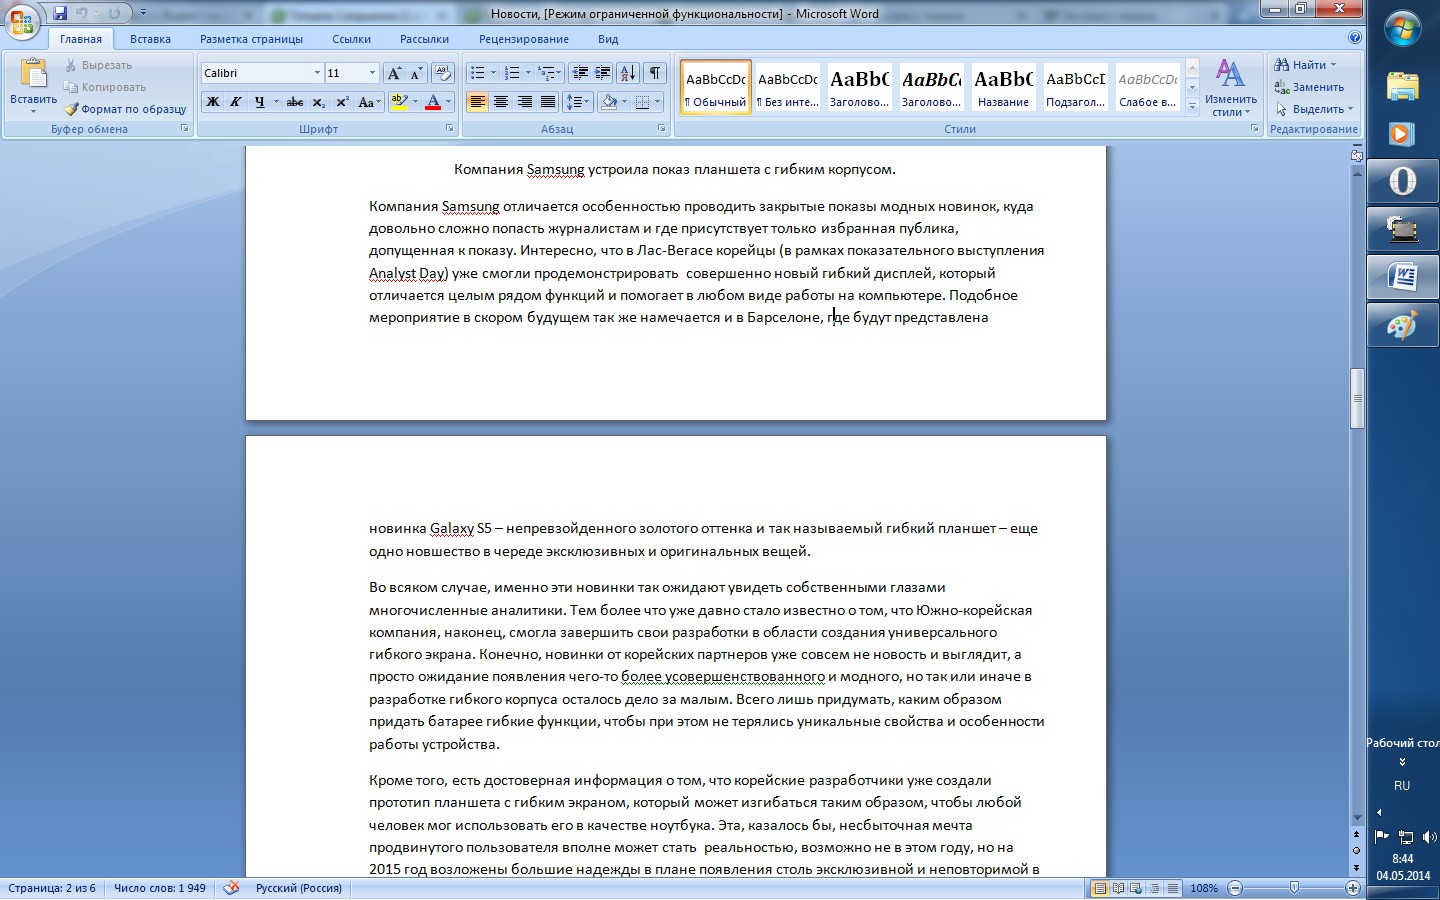The image size is (1440, 900).
Task: Center the paragraph text
Action: 500,102
